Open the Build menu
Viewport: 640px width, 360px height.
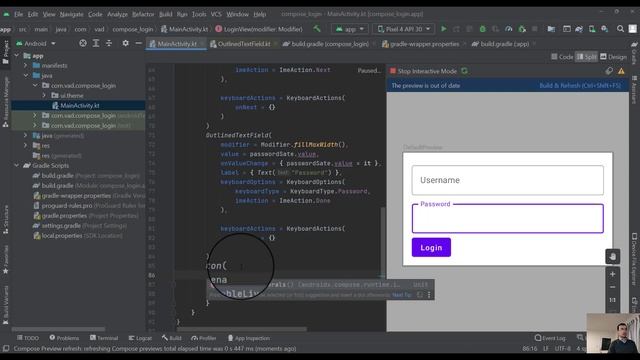point(165,14)
